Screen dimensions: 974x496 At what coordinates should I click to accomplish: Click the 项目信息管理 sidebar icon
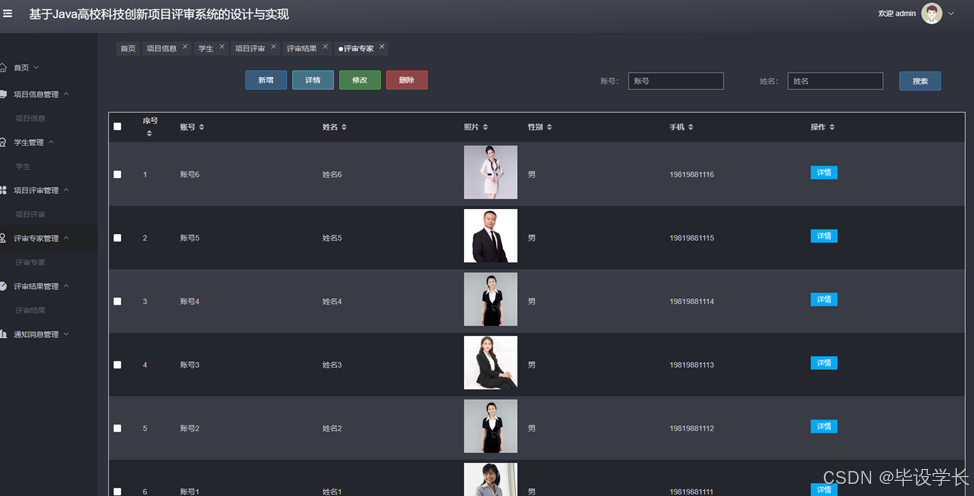(x=3, y=94)
